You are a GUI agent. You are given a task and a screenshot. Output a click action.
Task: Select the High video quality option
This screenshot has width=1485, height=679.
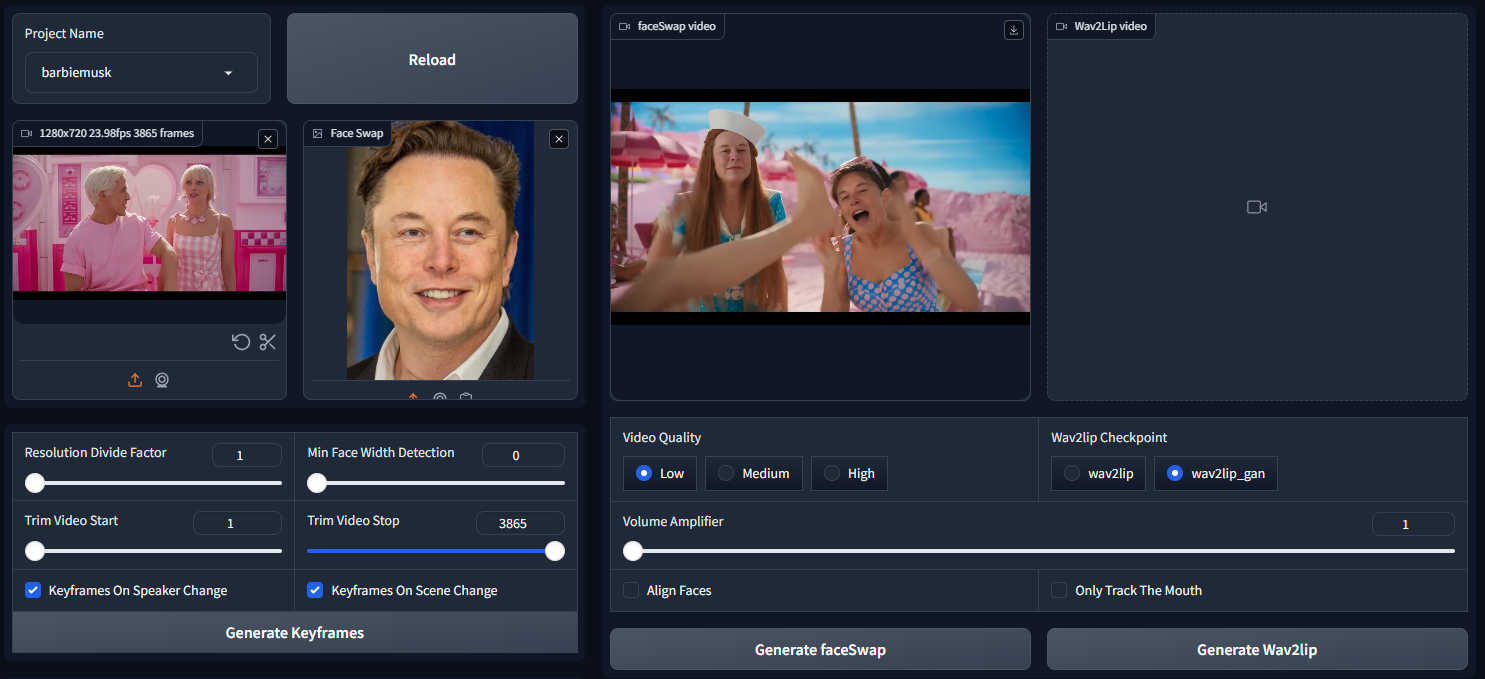click(x=849, y=474)
